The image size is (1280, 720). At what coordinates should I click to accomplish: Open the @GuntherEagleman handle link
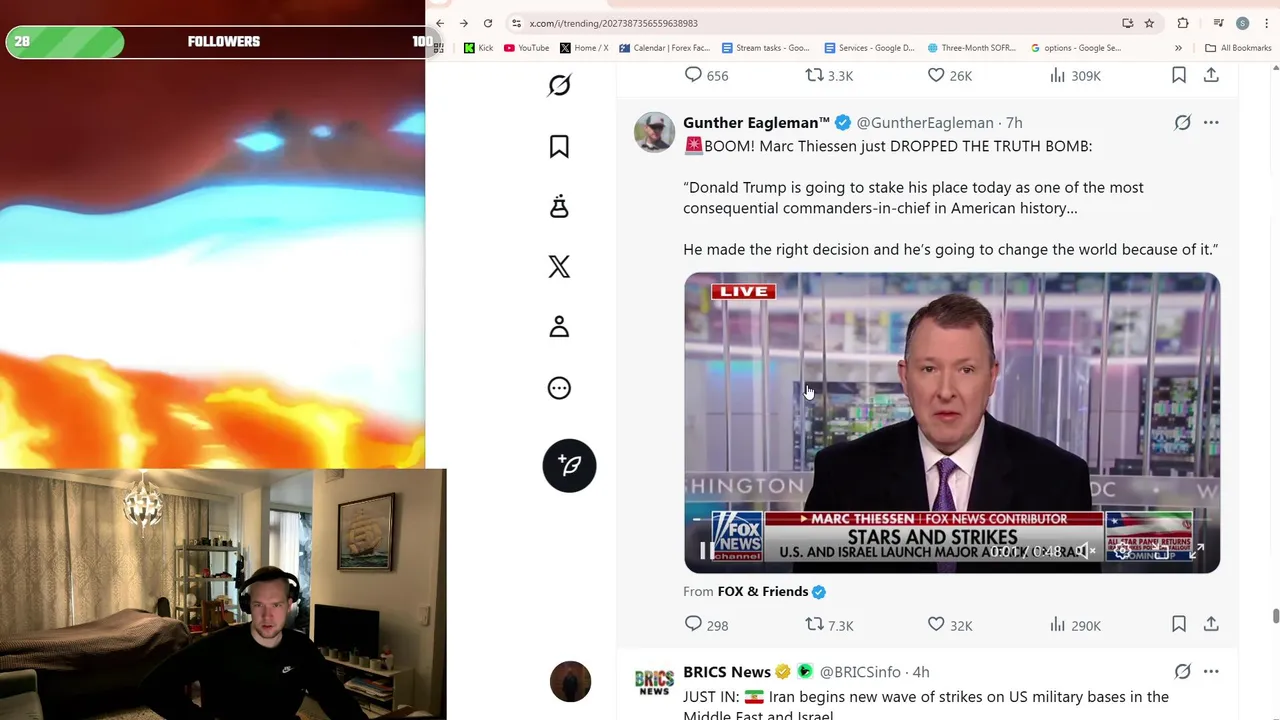[925, 122]
